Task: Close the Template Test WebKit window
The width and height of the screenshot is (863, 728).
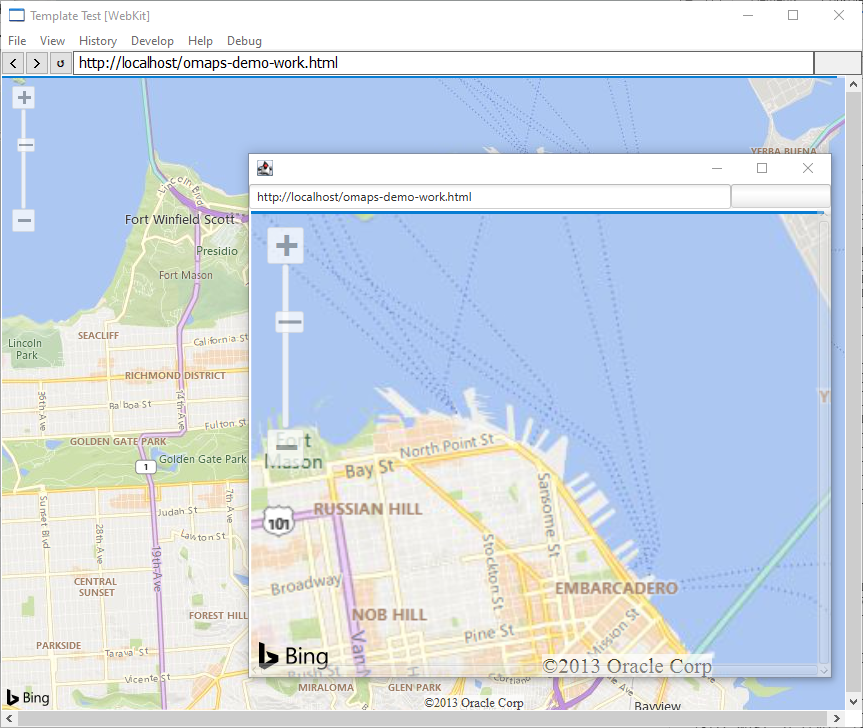Action: (839, 15)
